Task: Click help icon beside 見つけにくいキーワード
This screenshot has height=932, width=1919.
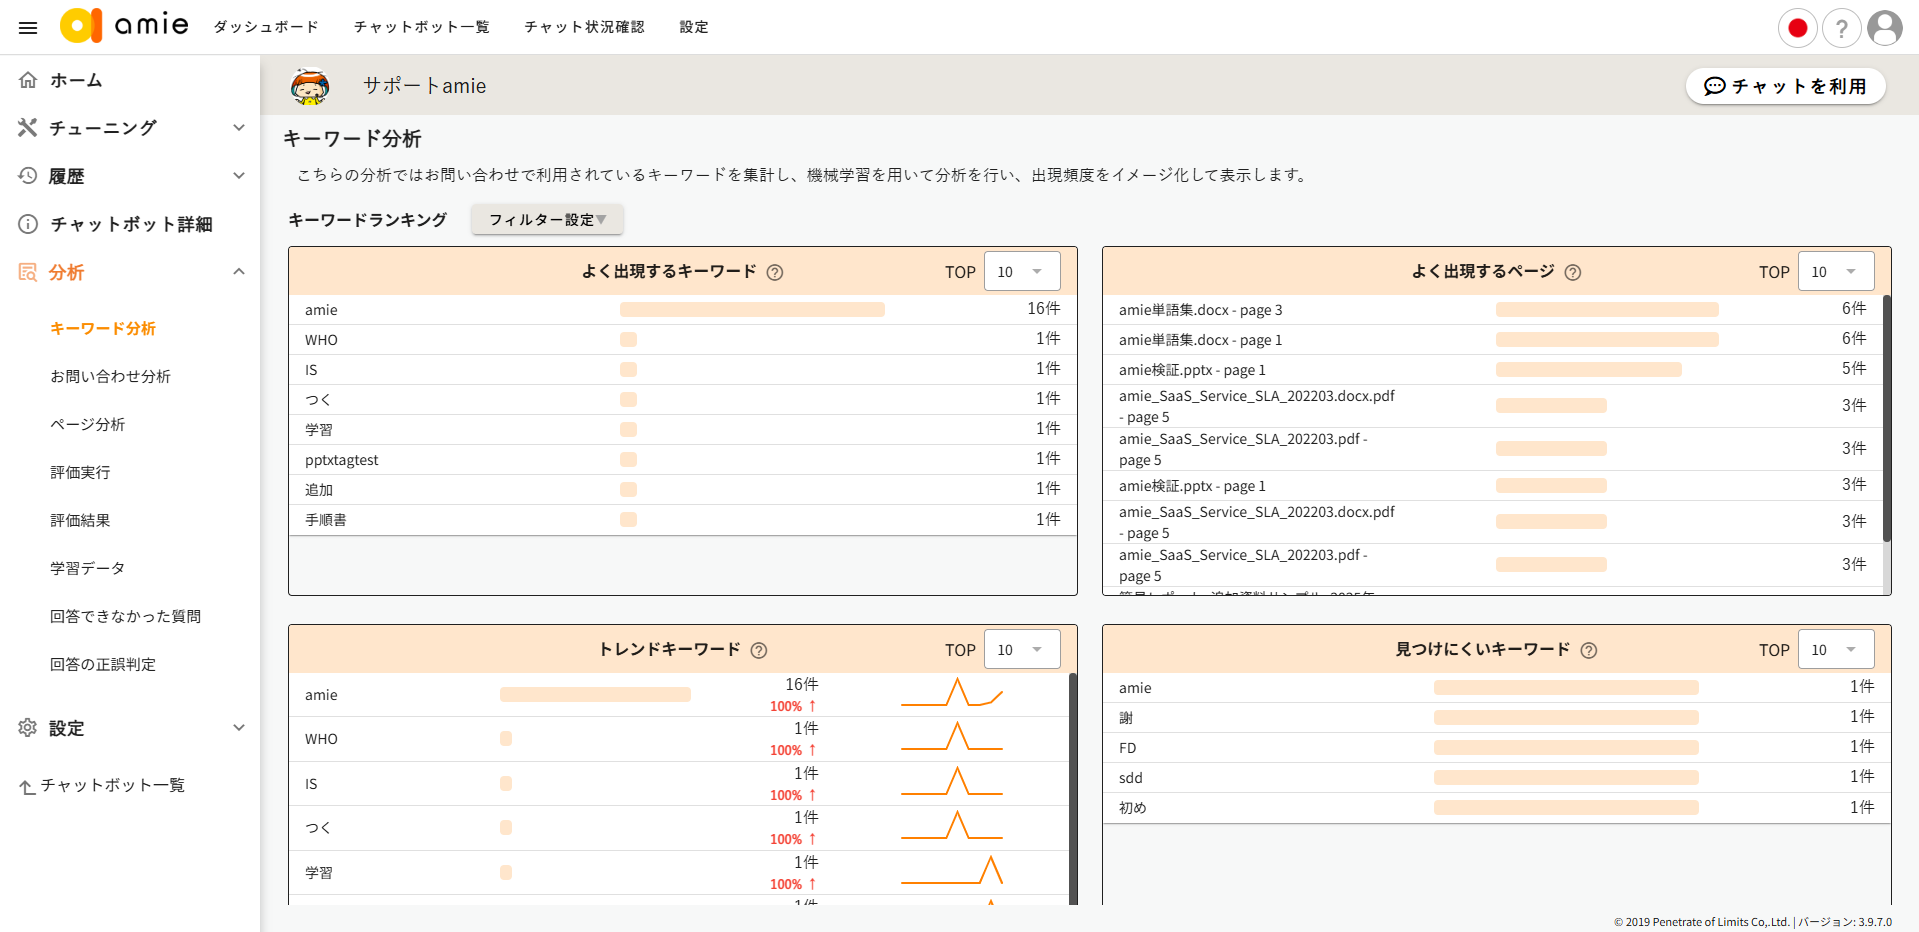Action: (x=1589, y=650)
